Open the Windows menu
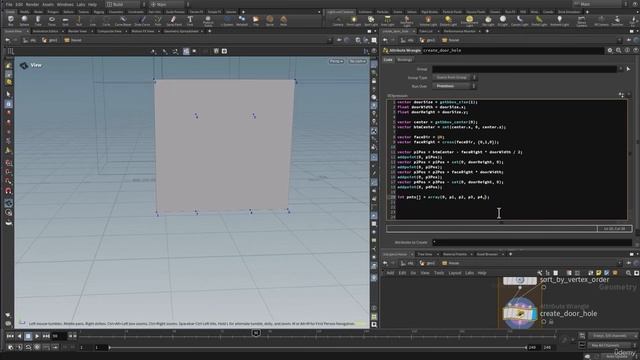 point(65,4)
